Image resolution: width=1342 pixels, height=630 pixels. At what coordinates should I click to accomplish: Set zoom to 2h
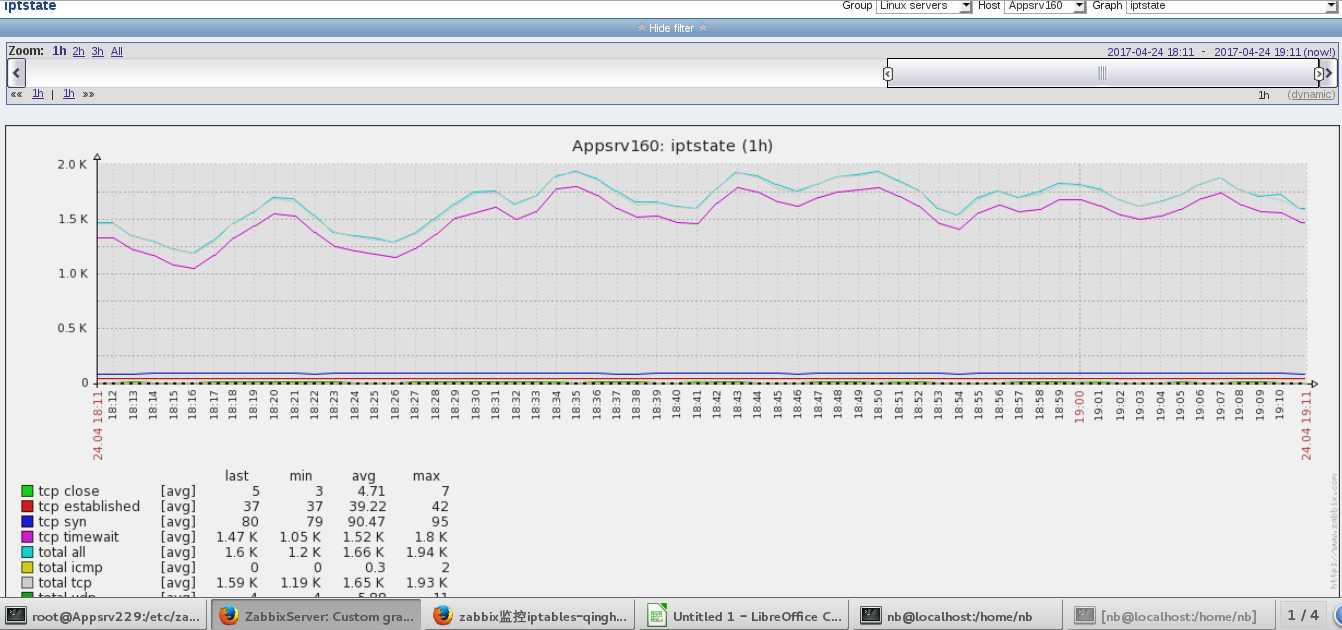click(x=78, y=51)
